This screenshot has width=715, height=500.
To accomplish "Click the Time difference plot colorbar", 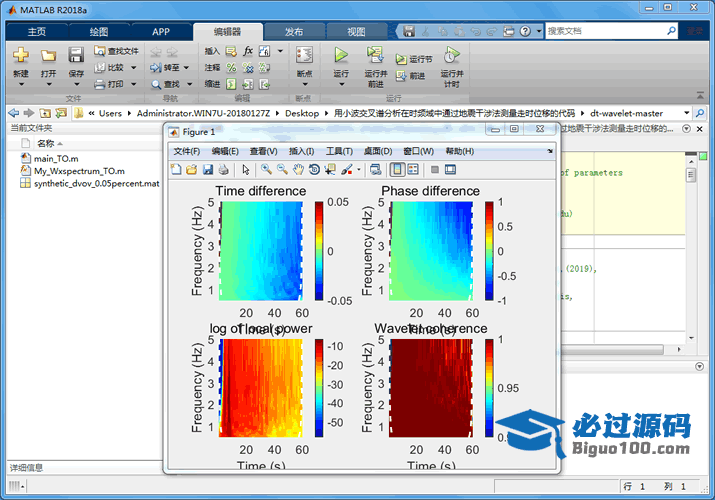I will point(319,251).
